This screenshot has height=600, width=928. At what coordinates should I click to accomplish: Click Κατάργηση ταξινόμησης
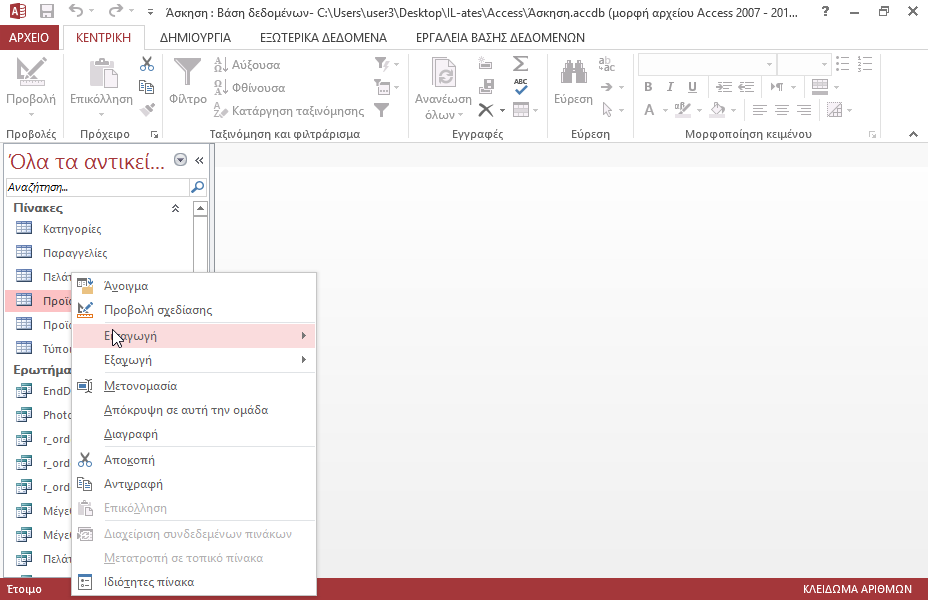click(289, 111)
